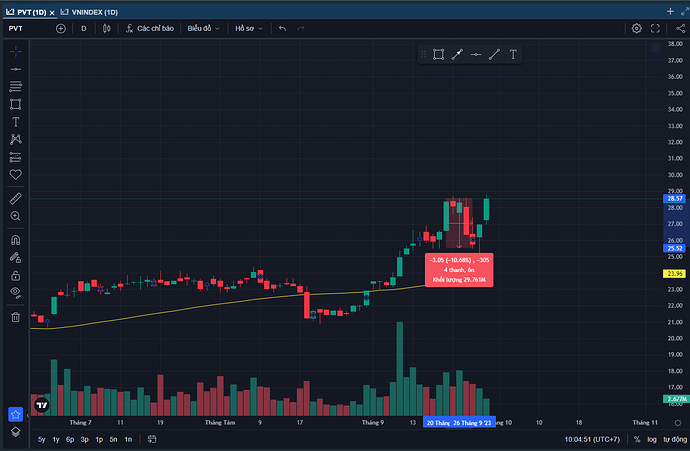Lock all drawing tools

(x=15, y=275)
